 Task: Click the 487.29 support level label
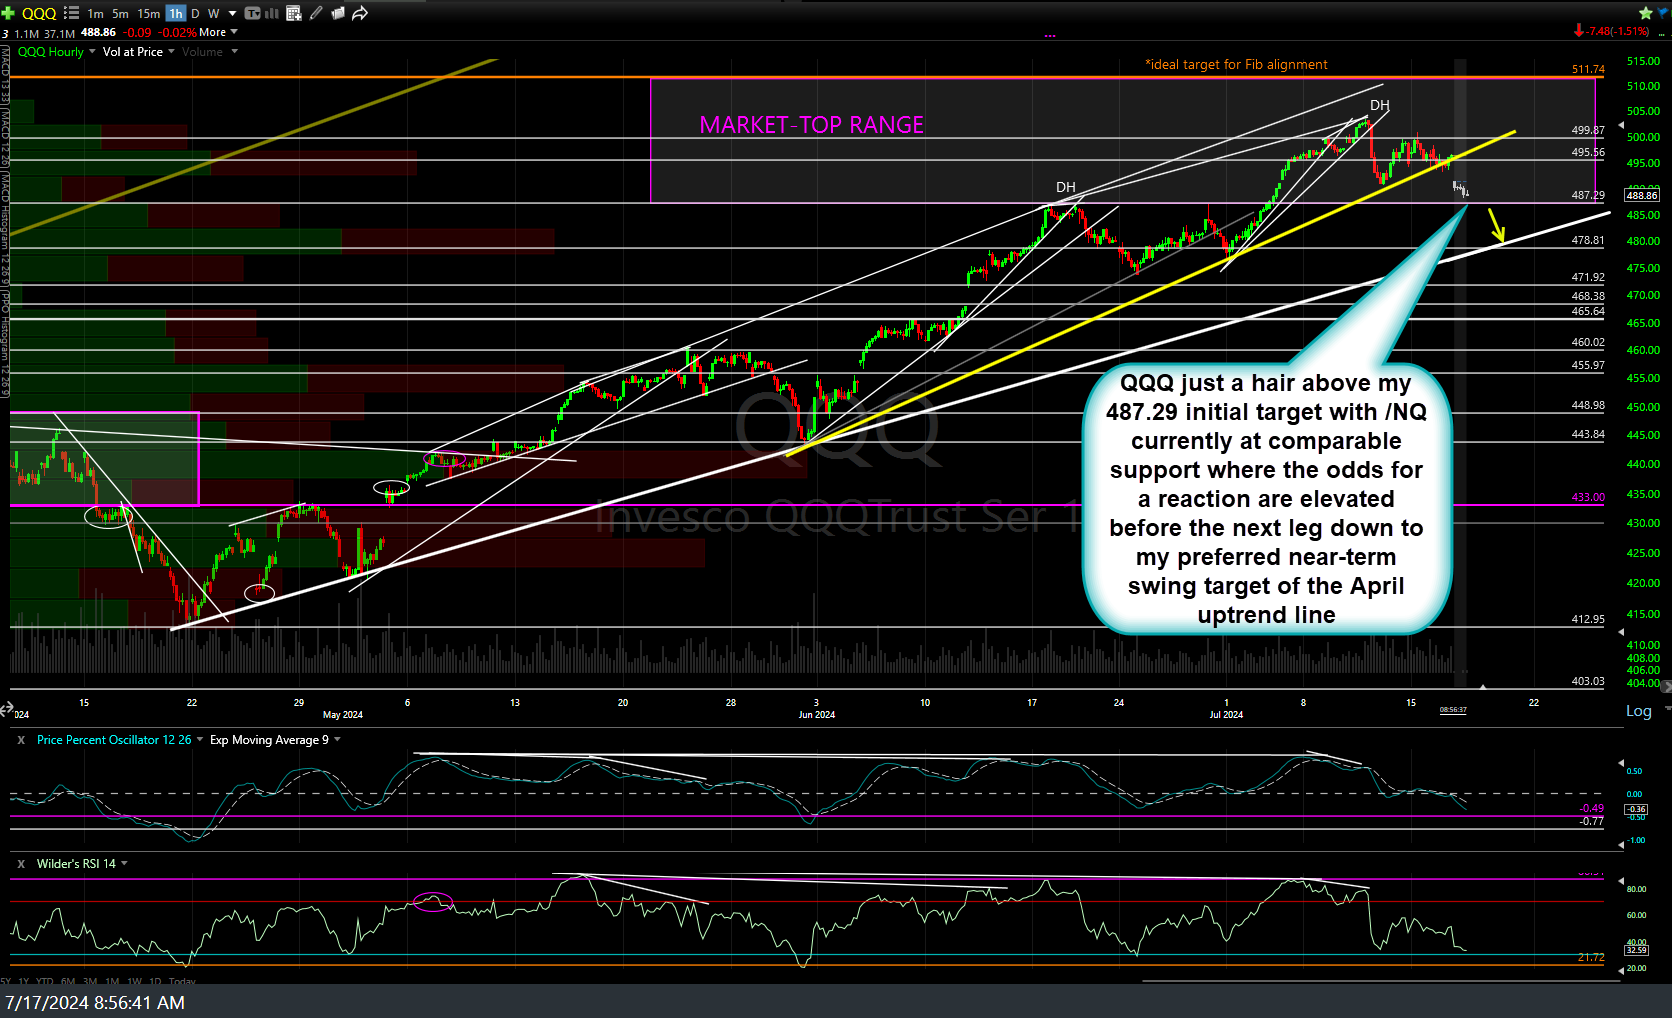click(1588, 196)
